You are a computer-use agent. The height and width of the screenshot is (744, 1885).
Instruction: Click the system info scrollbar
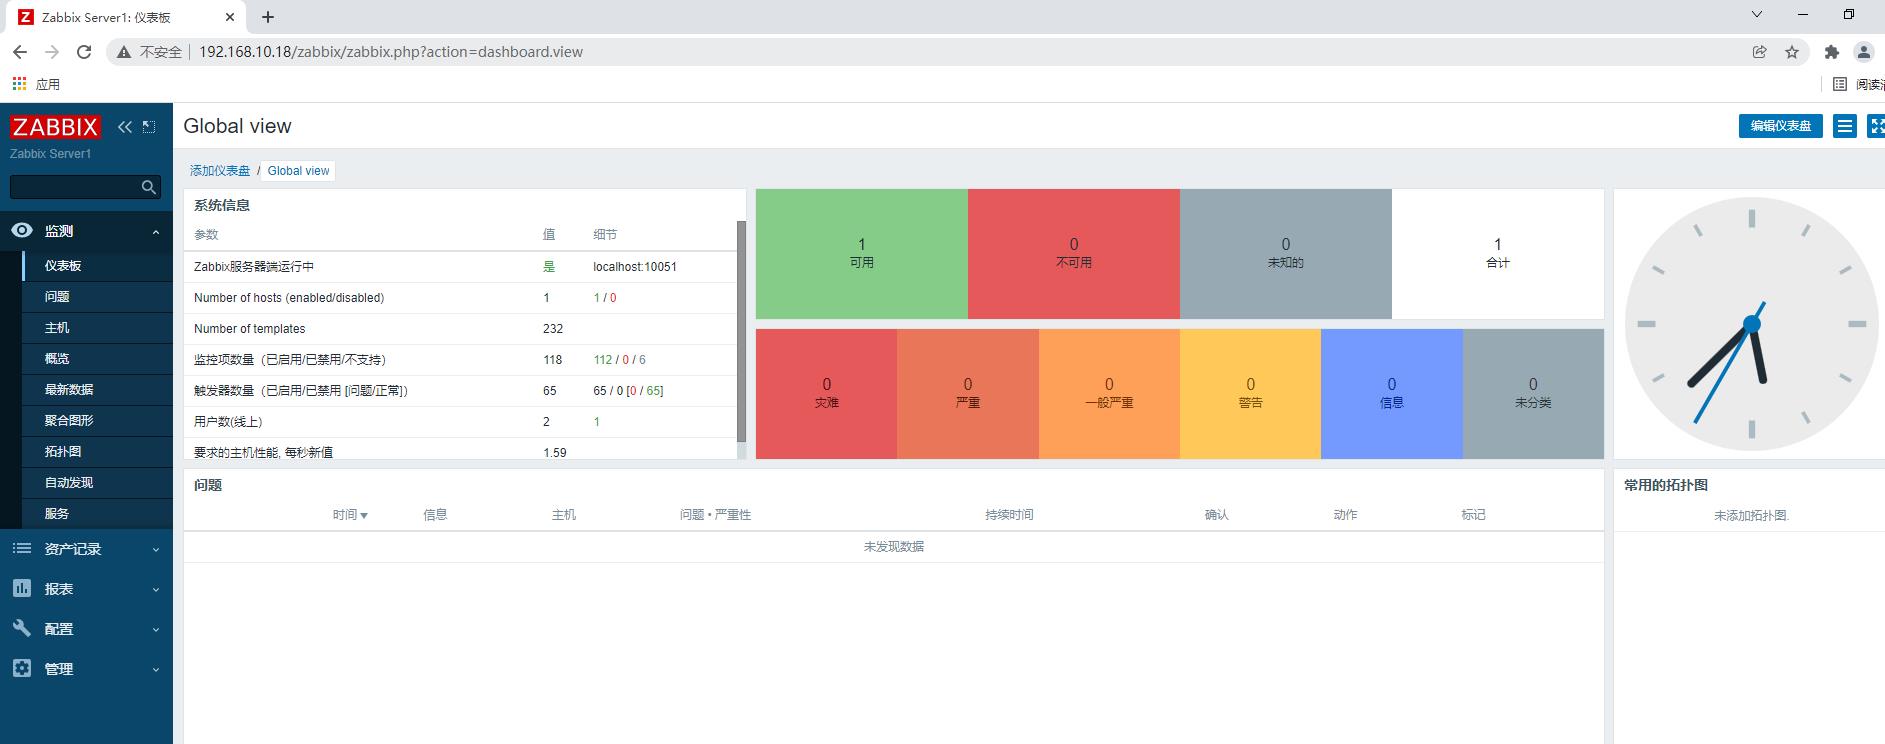click(x=741, y=331)
